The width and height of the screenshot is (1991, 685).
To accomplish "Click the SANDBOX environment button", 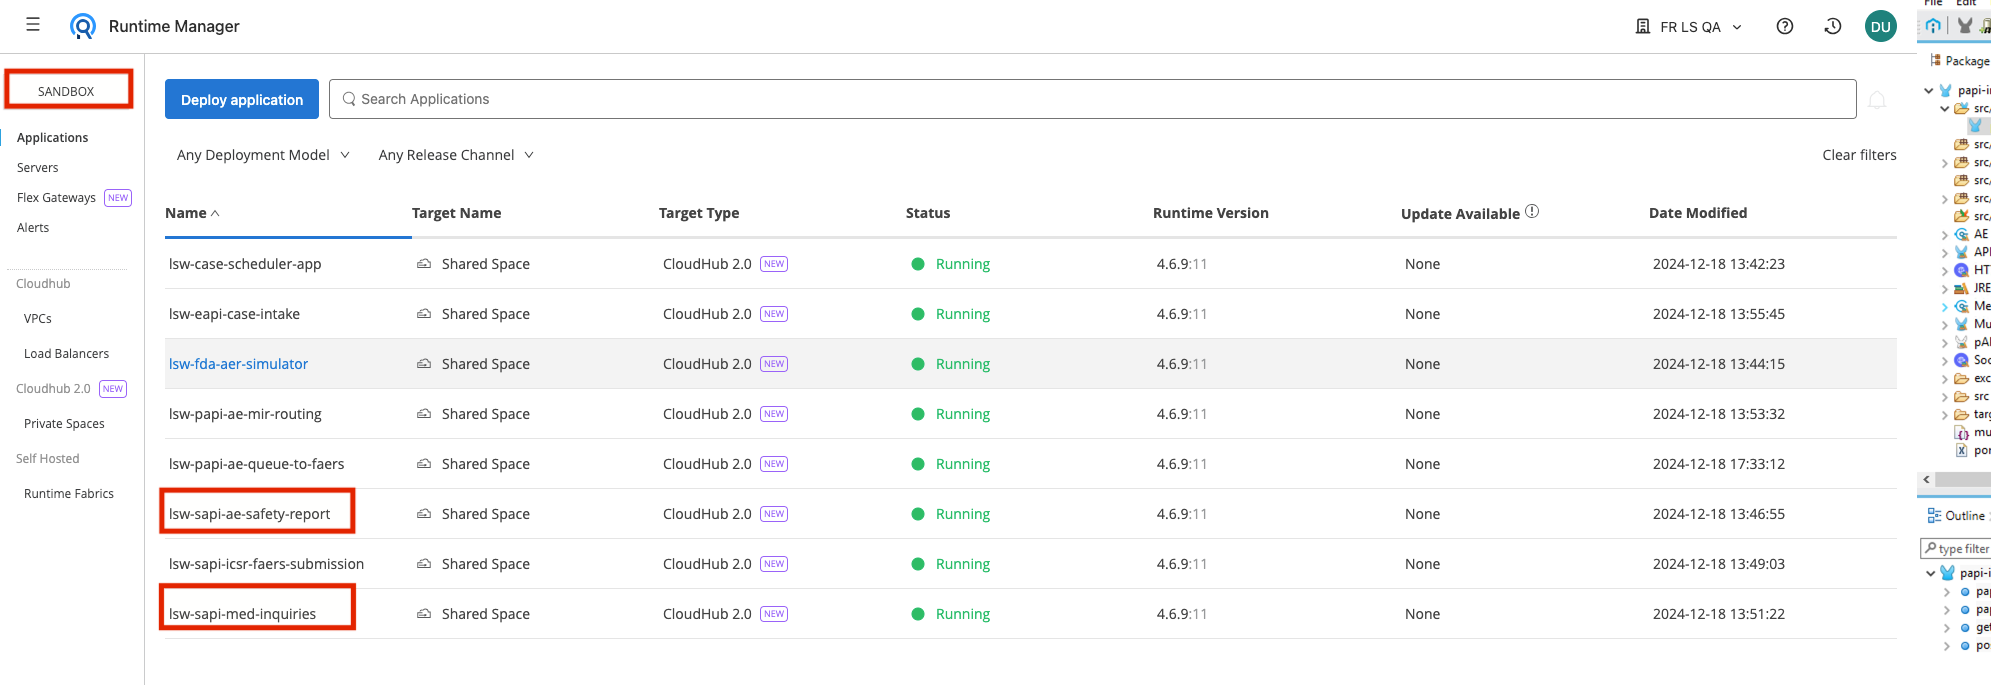I will point(66,90).
